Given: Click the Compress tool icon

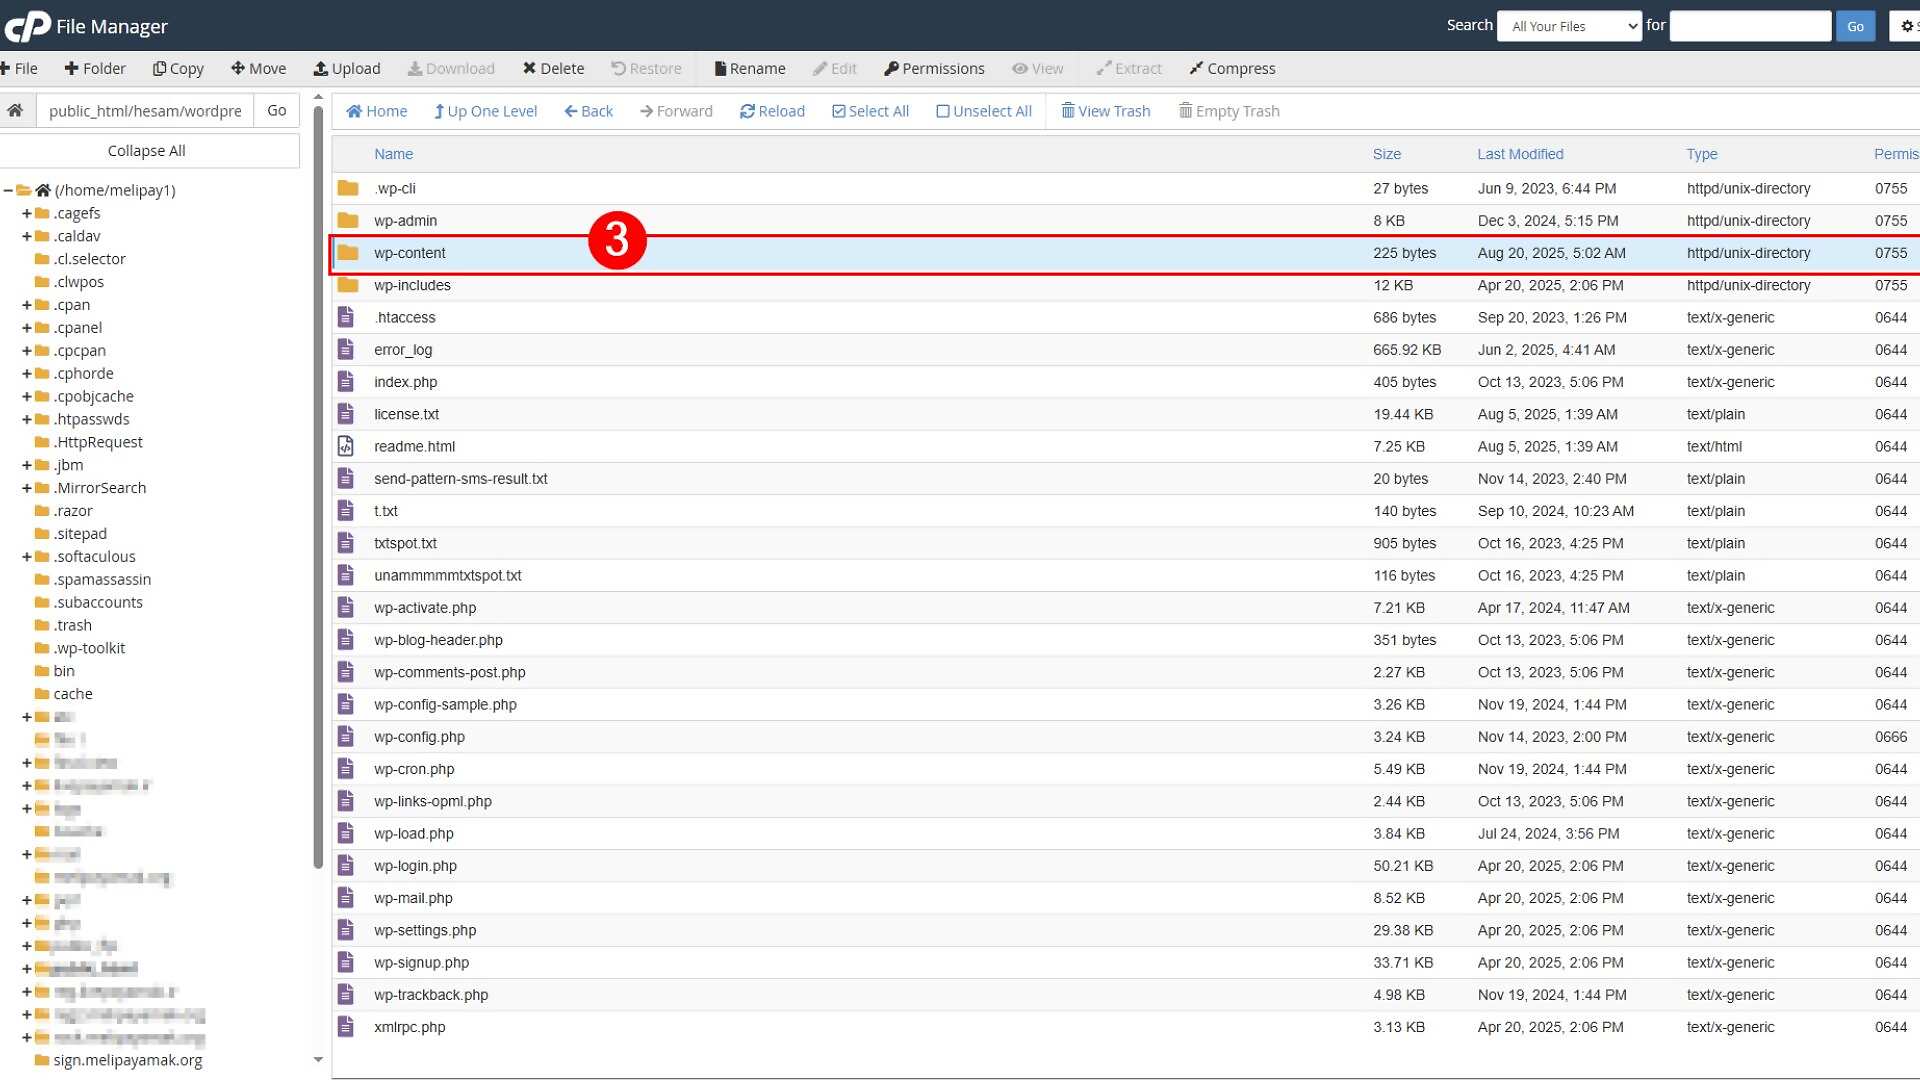Looking at the screenshot, I should pos(1196,69).
